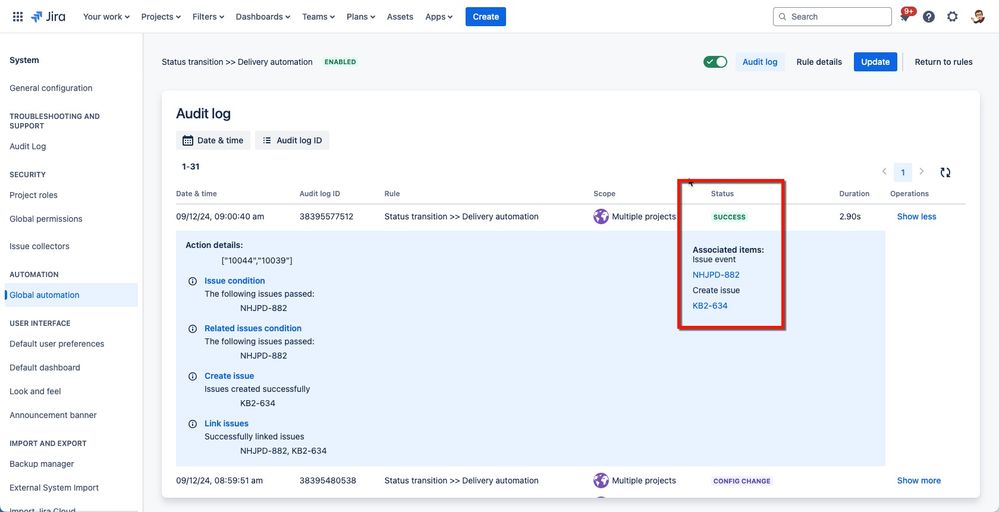Click Return to rules
Image resolution: width=999 pixels, height=512 pixels.
tap(944, 62)
